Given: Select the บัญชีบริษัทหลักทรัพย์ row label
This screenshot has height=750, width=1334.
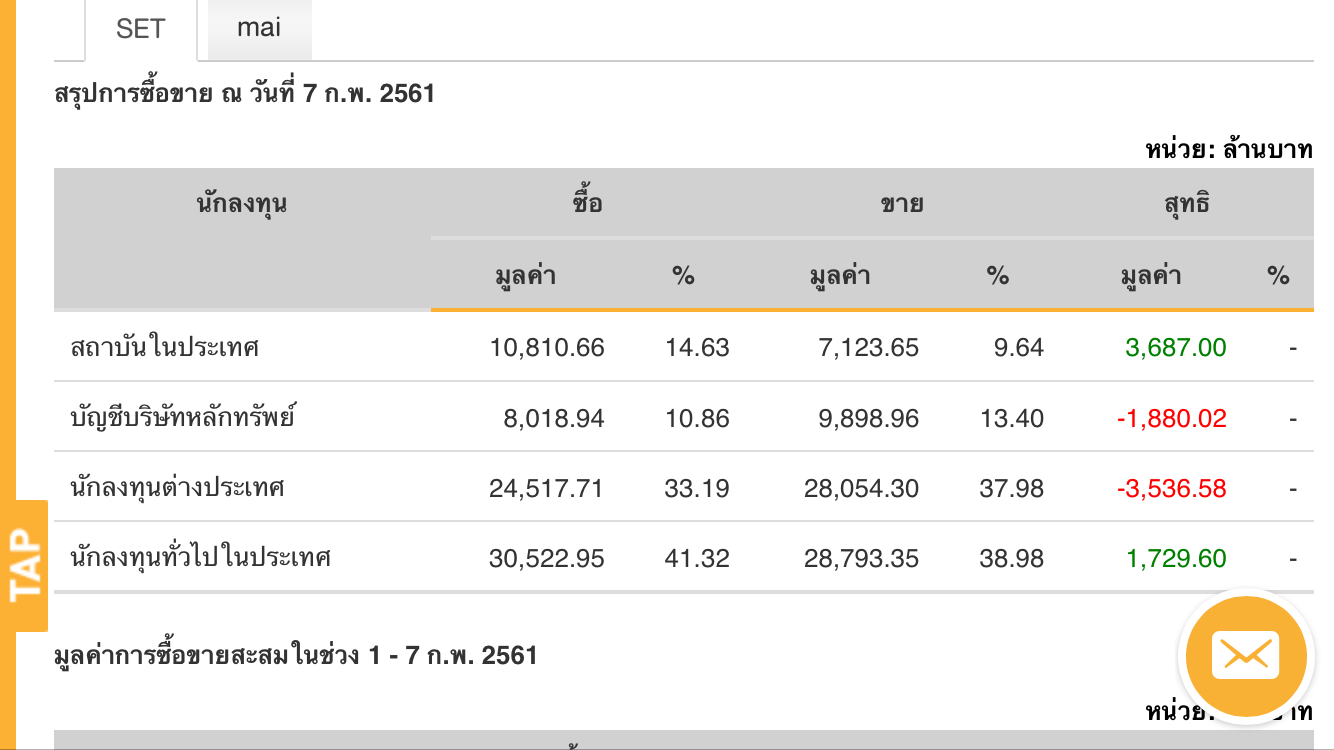Looking at the screenshot, I should [x=183, y=418].
